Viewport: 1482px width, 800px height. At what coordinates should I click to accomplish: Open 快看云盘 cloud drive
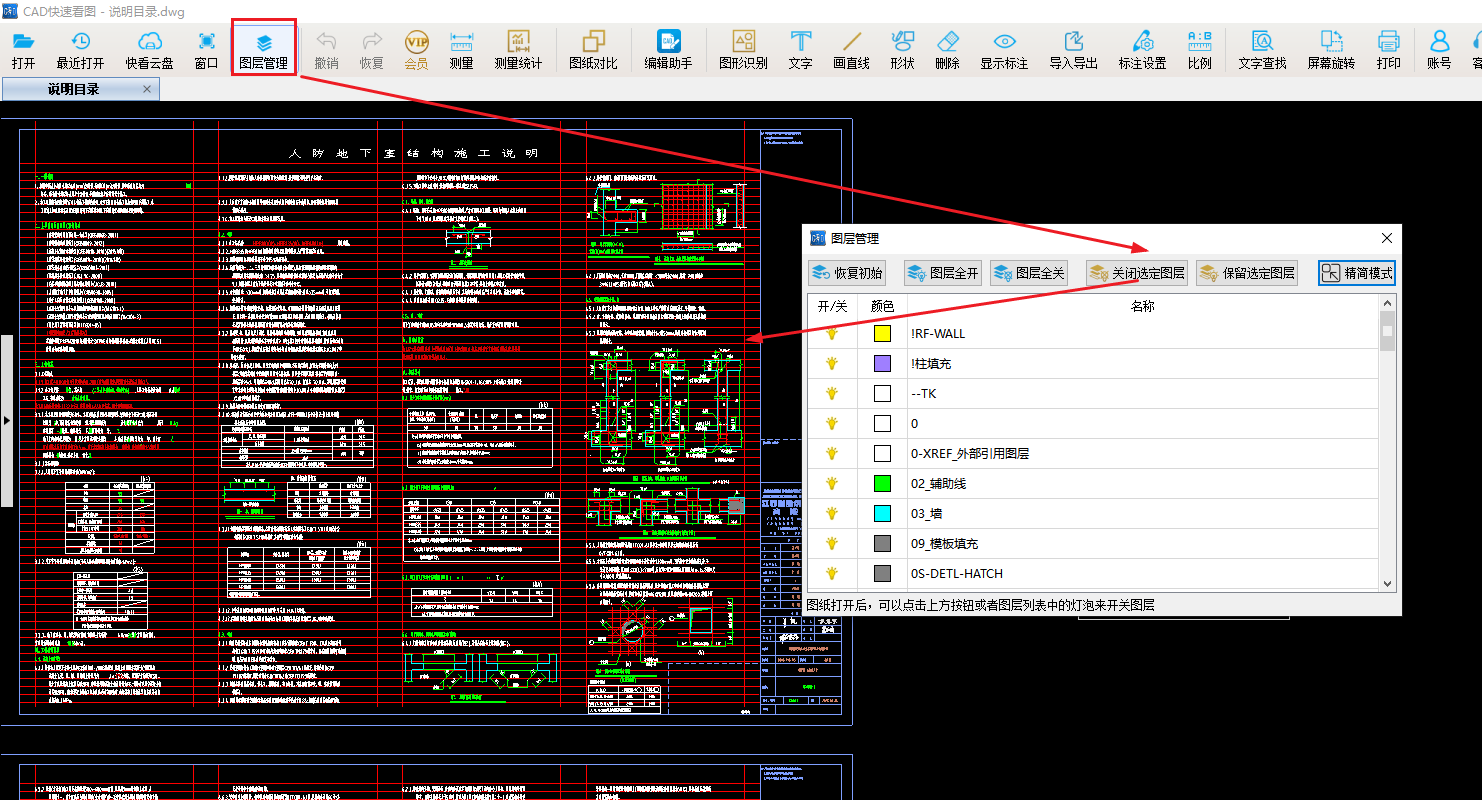click(x=149, y=50)
